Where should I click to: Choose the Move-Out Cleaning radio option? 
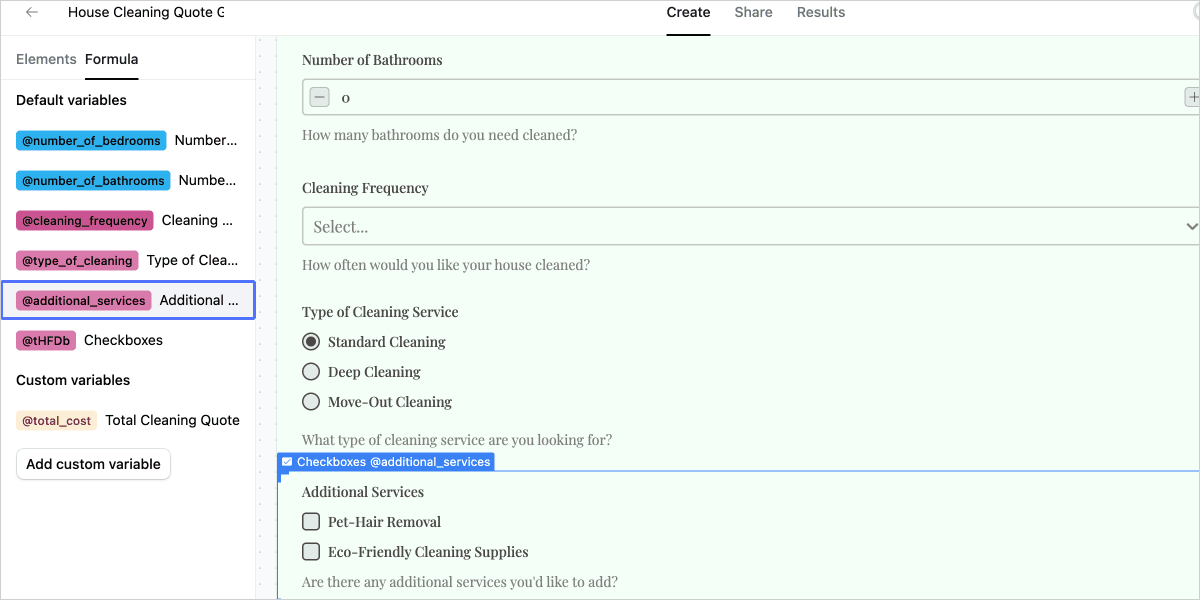[x=311, y=402]
